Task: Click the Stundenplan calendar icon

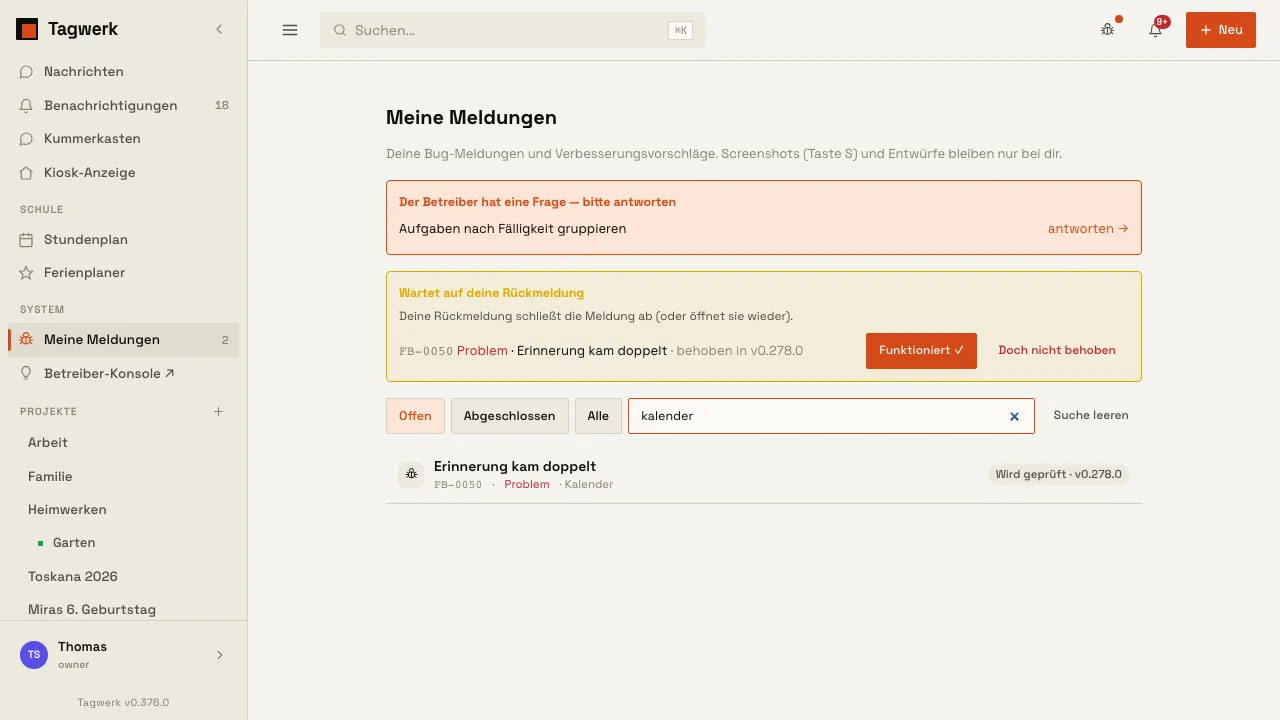Action: 26,240
